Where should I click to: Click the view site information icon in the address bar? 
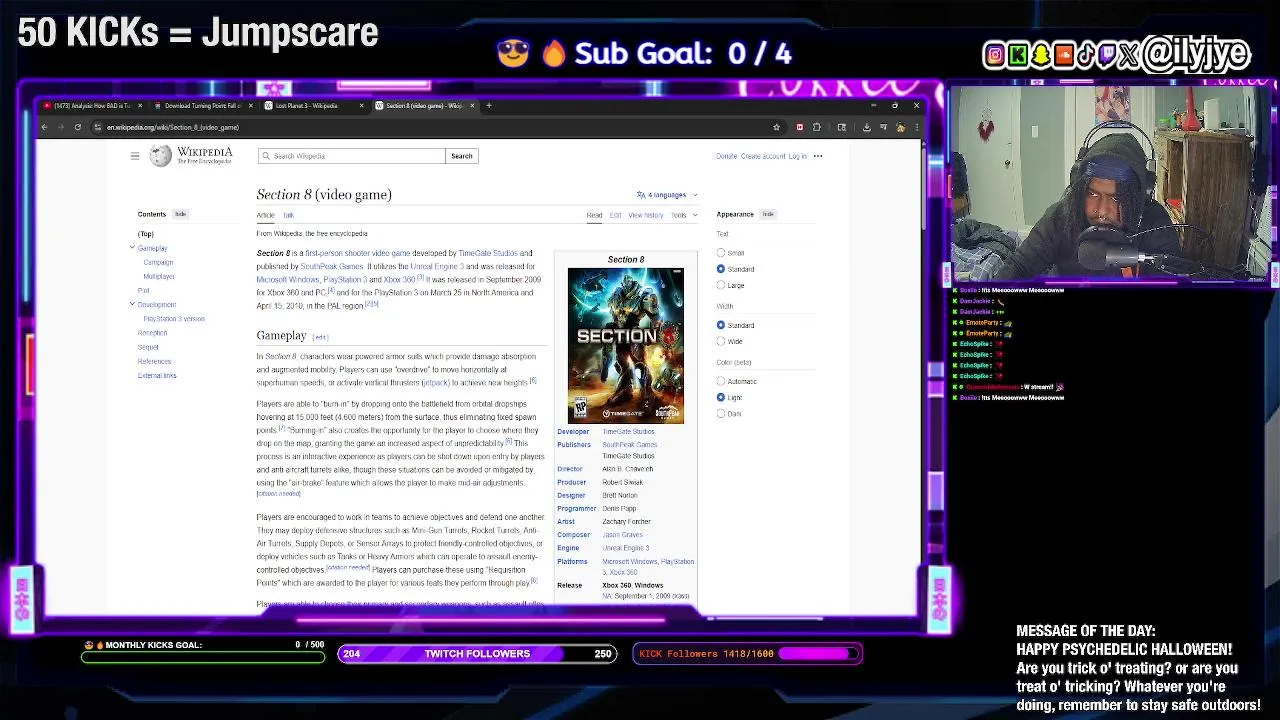coord(97,127)
